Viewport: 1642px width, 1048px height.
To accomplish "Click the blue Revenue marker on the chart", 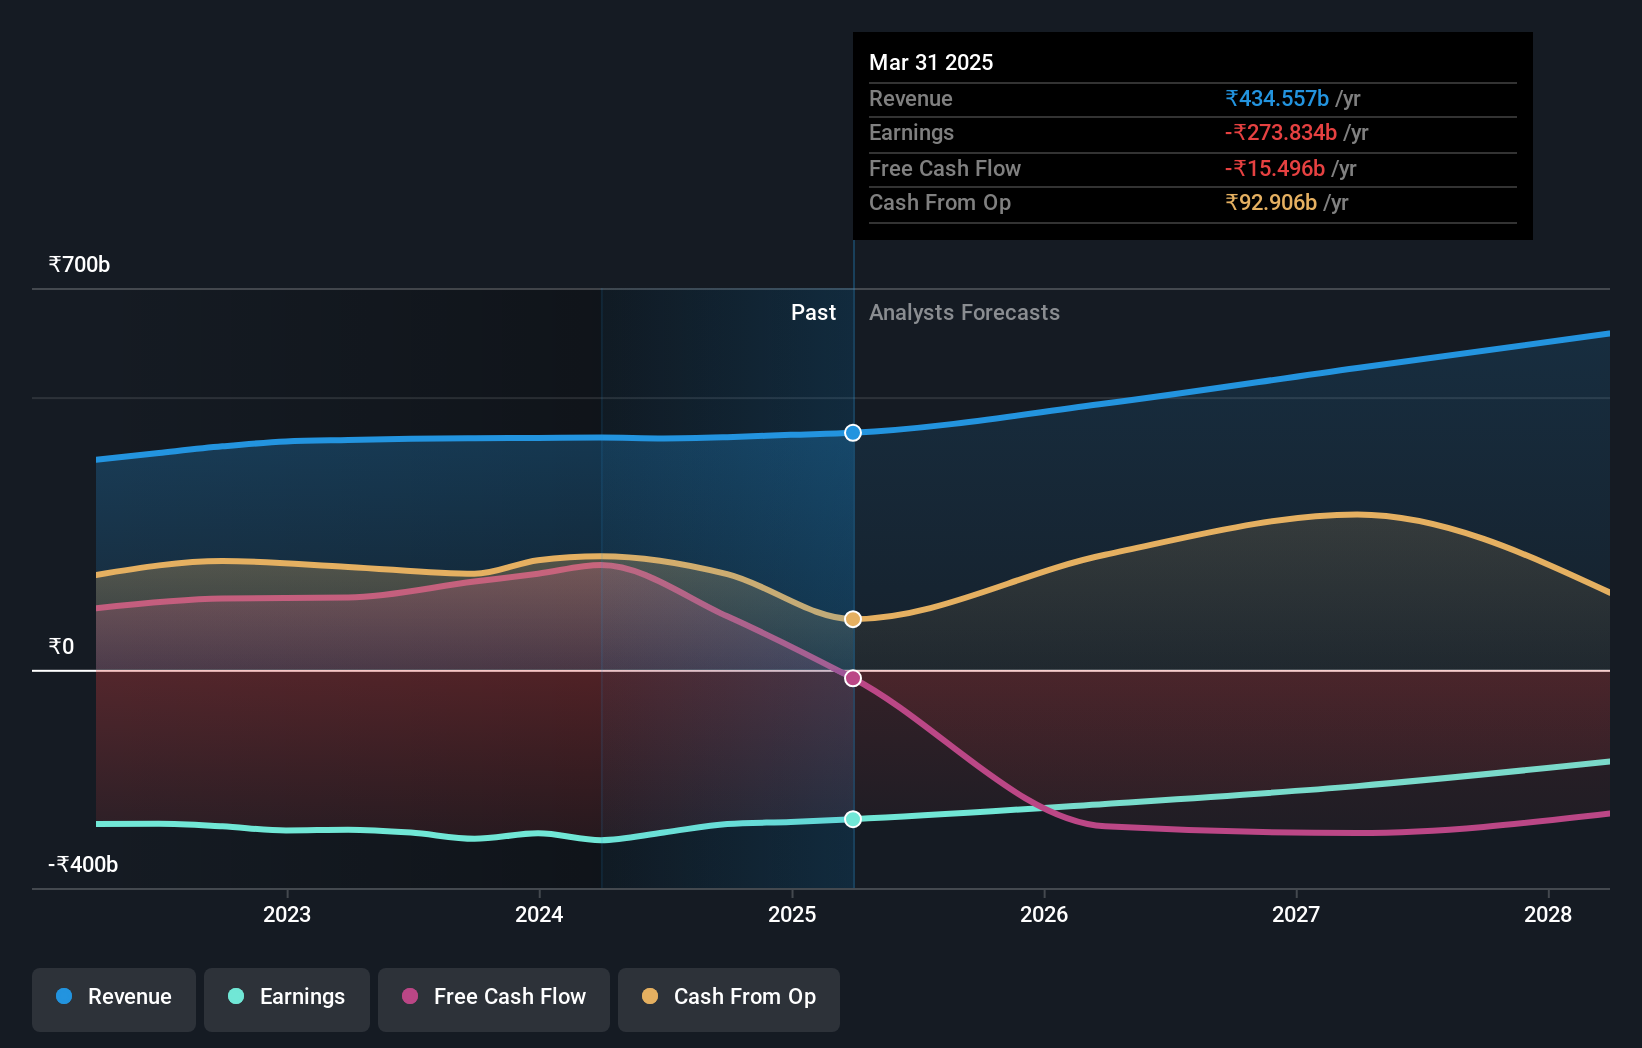I will [x=853, y=433].
